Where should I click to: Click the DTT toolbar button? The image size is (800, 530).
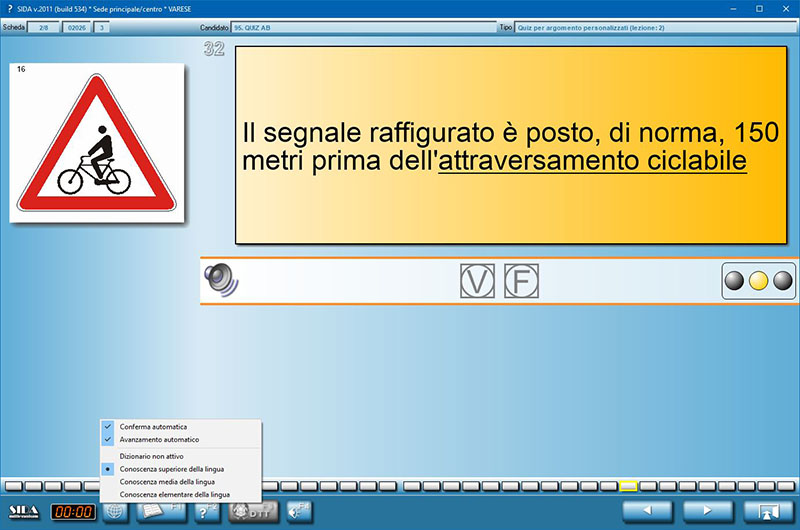(253, 511)
